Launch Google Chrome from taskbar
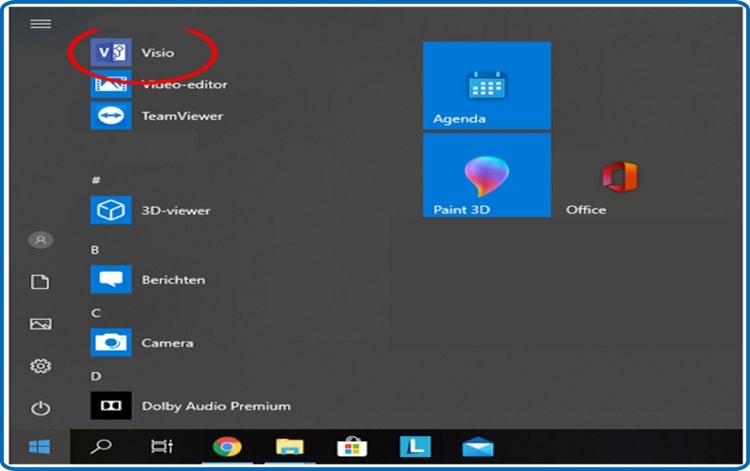750x471 pixels. (x=227, y=447)
